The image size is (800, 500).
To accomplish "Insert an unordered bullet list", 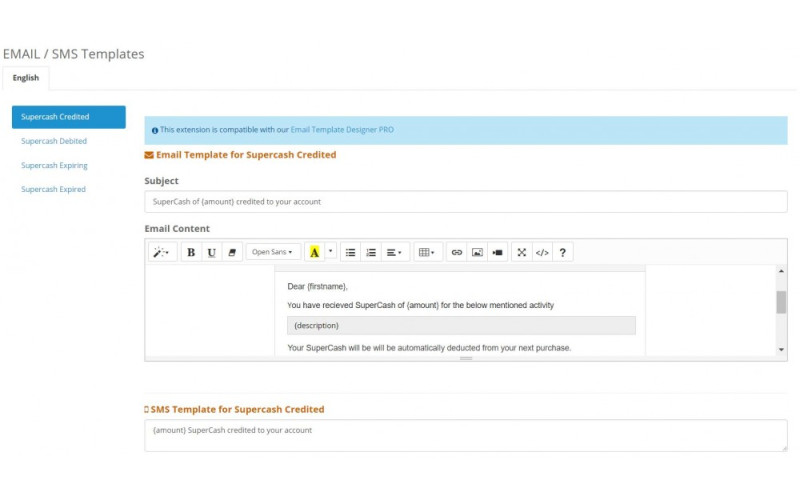I will tap(350, 253).
